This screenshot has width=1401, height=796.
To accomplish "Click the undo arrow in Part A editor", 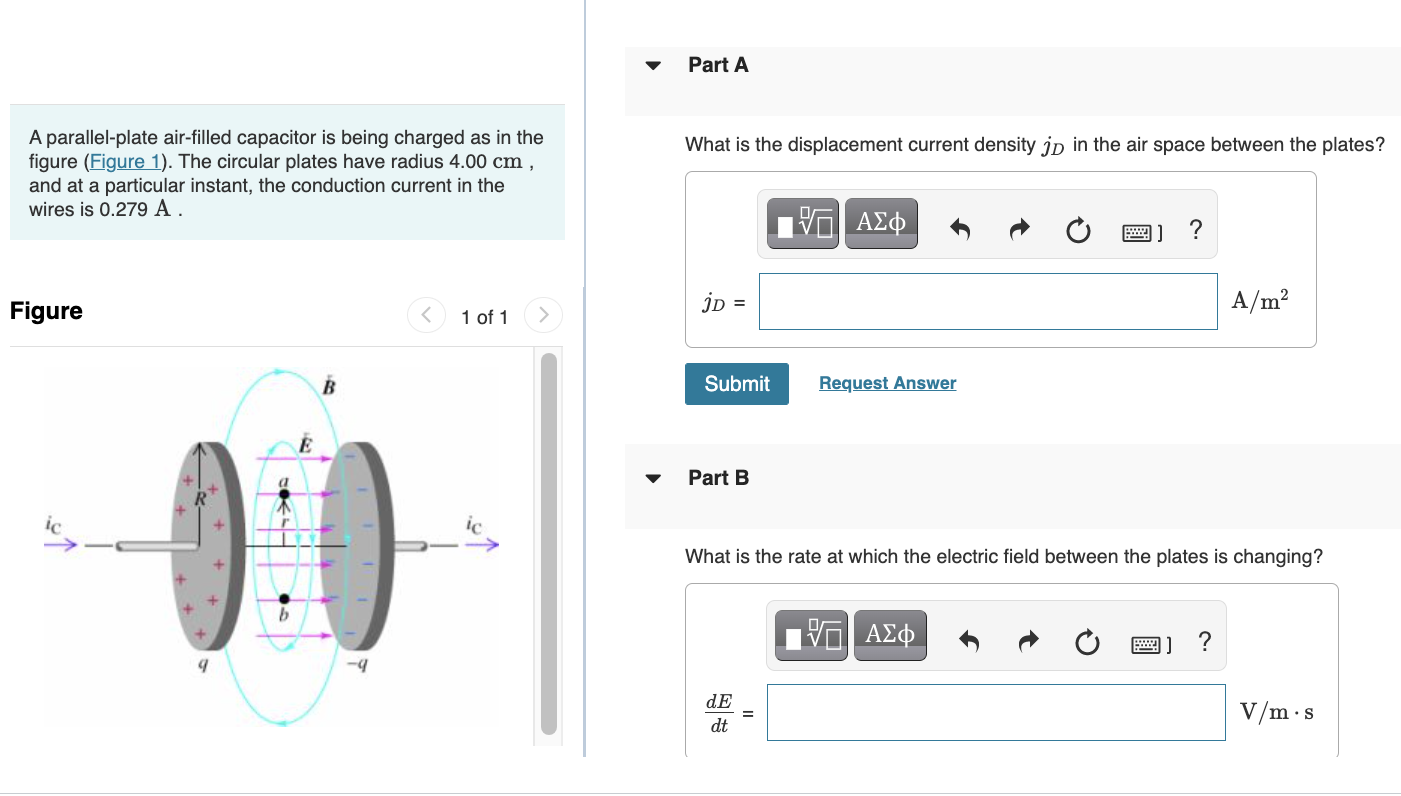I will click(x=958, y=229).
